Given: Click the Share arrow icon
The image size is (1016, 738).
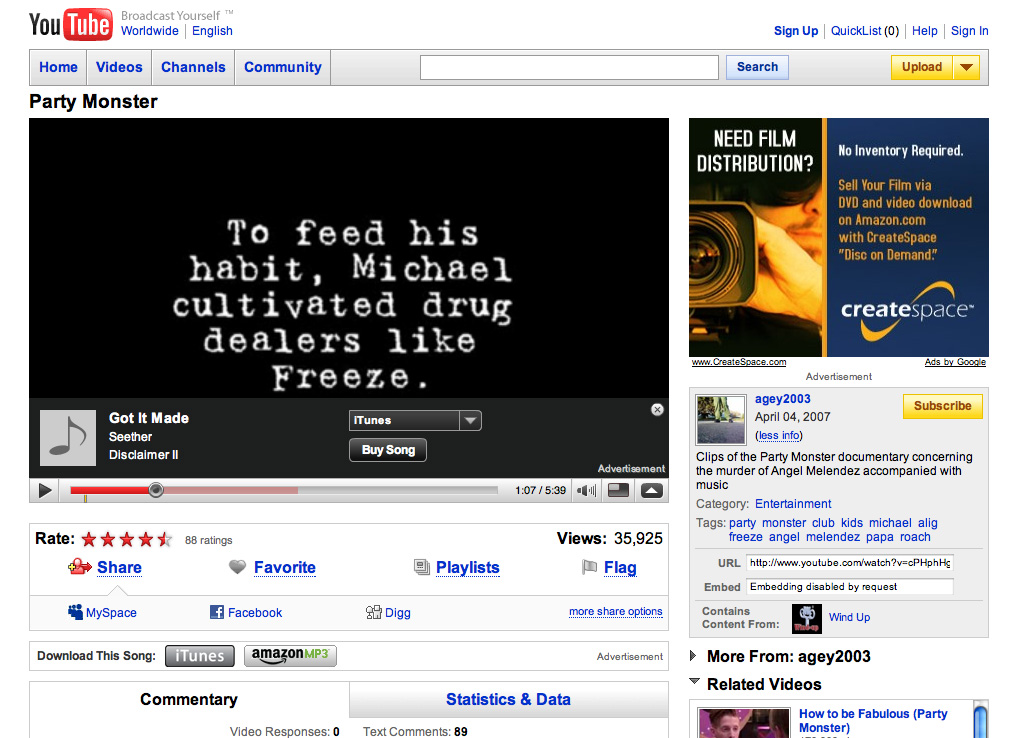Looking at the screenshot, I should [80, 567].
